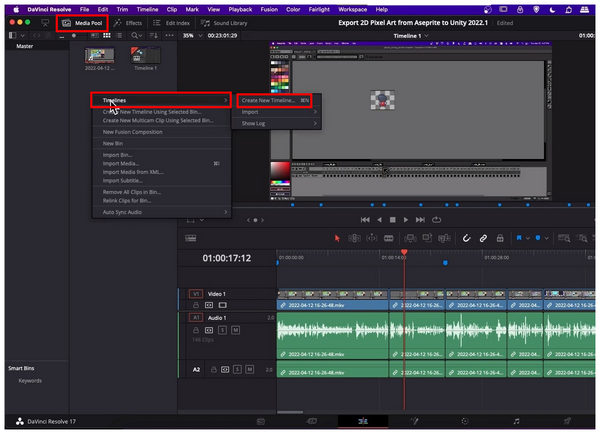Solo the Audio 1 track
Screen dimensions: 600x434
(222, 330)
